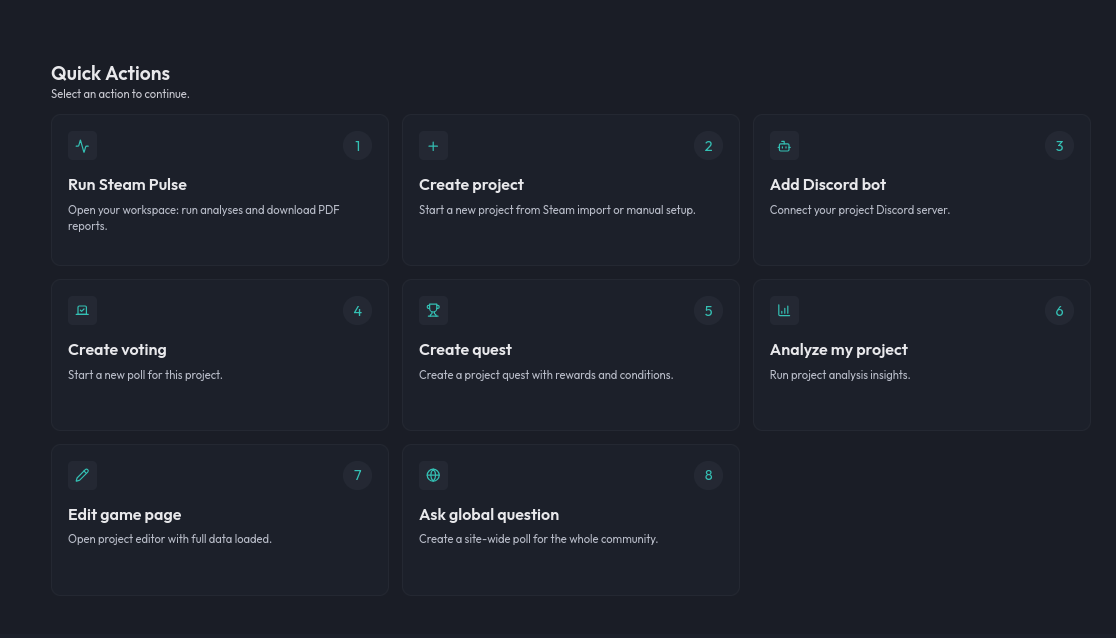This screenshot has height=638, width=1116.
Task: Start Add Discord bot action
Action: tap(921, 190)
